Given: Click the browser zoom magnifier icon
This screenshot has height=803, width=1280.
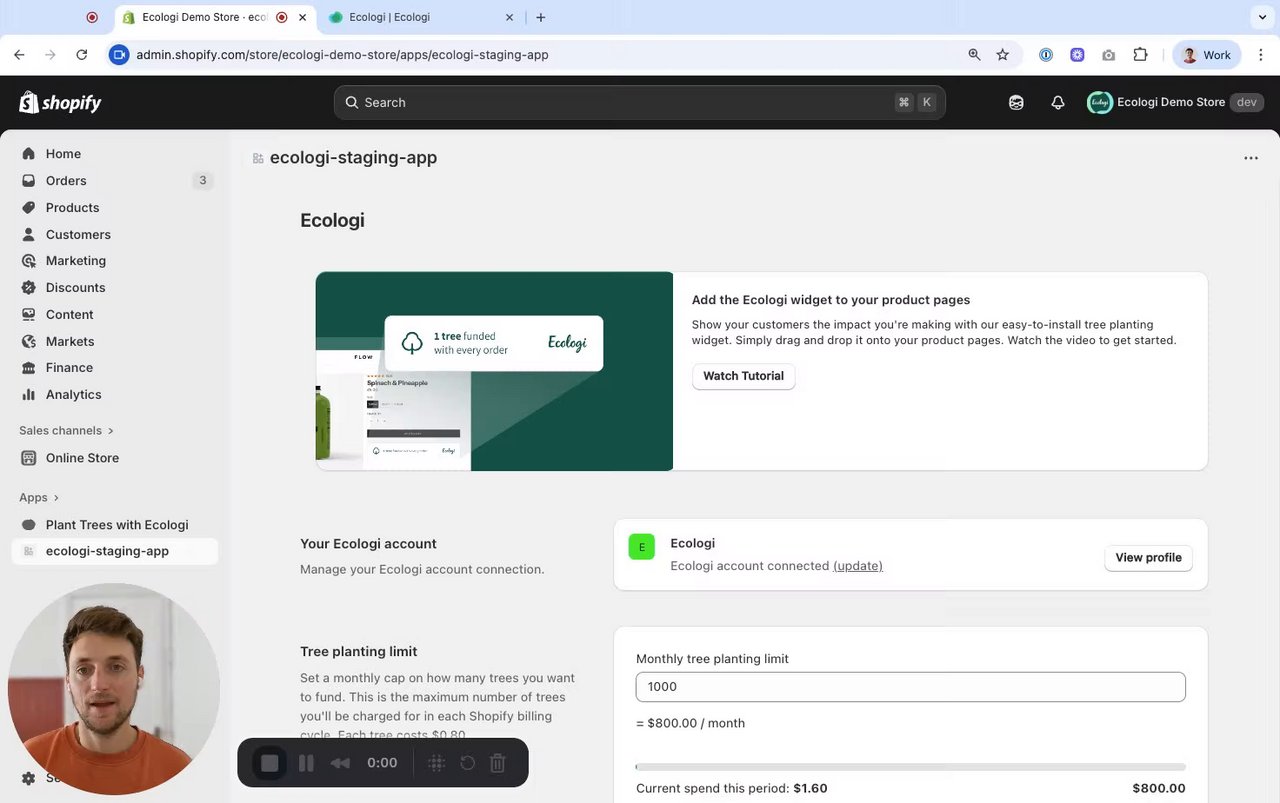Looking at the screenshot, I should pyautogui.click(x=974, y=55).
